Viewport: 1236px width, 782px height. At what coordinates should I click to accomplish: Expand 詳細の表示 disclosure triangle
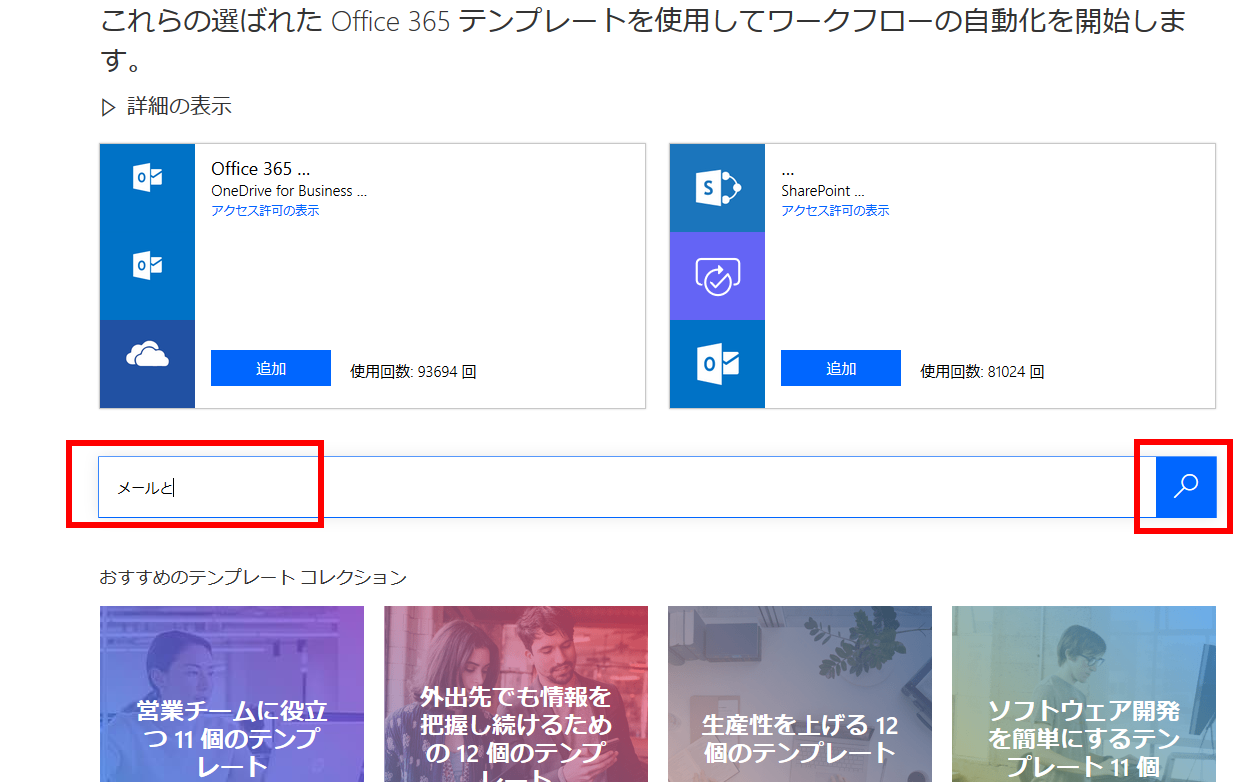[109, 107]
